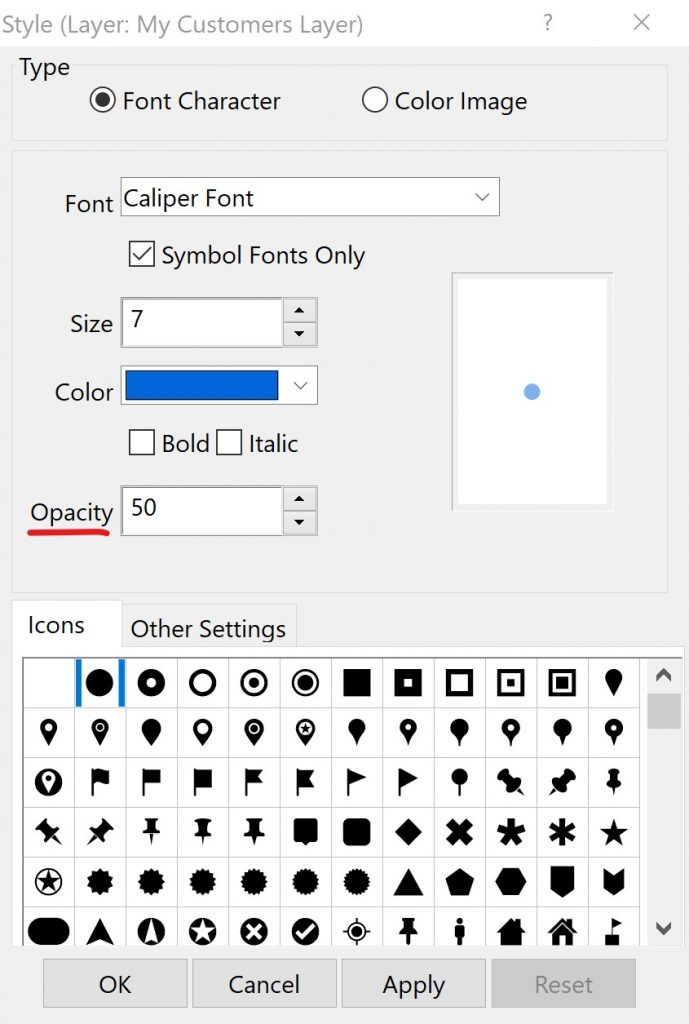The image size is (689, 1024).
Task: Select the filled square icon
Action: (356, 682)
